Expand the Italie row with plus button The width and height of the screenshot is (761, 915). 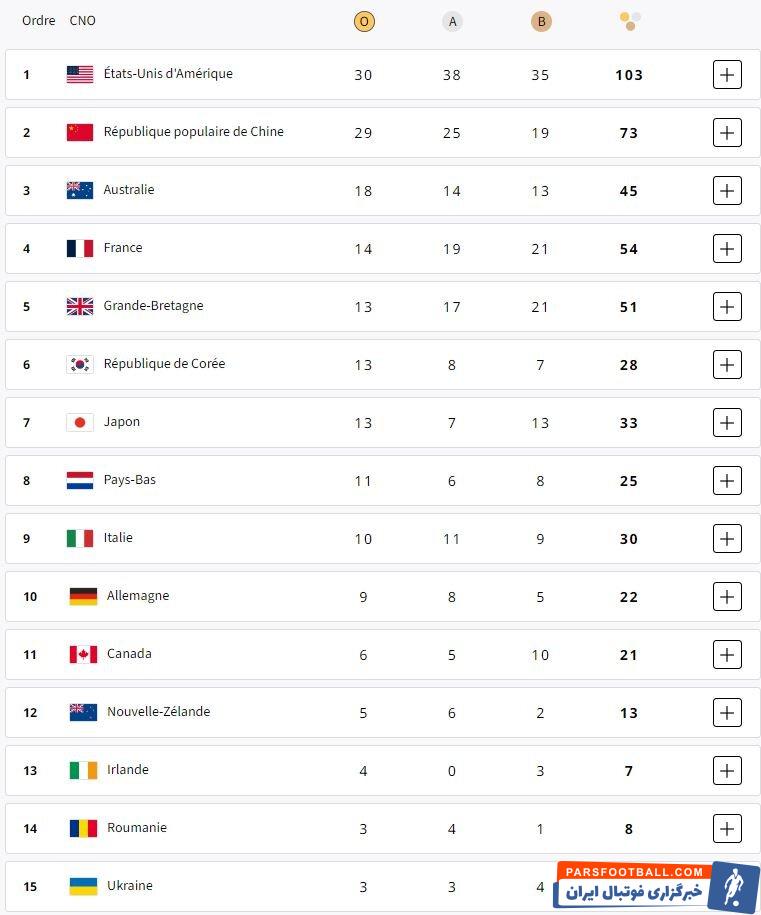[x=727, y=538]
